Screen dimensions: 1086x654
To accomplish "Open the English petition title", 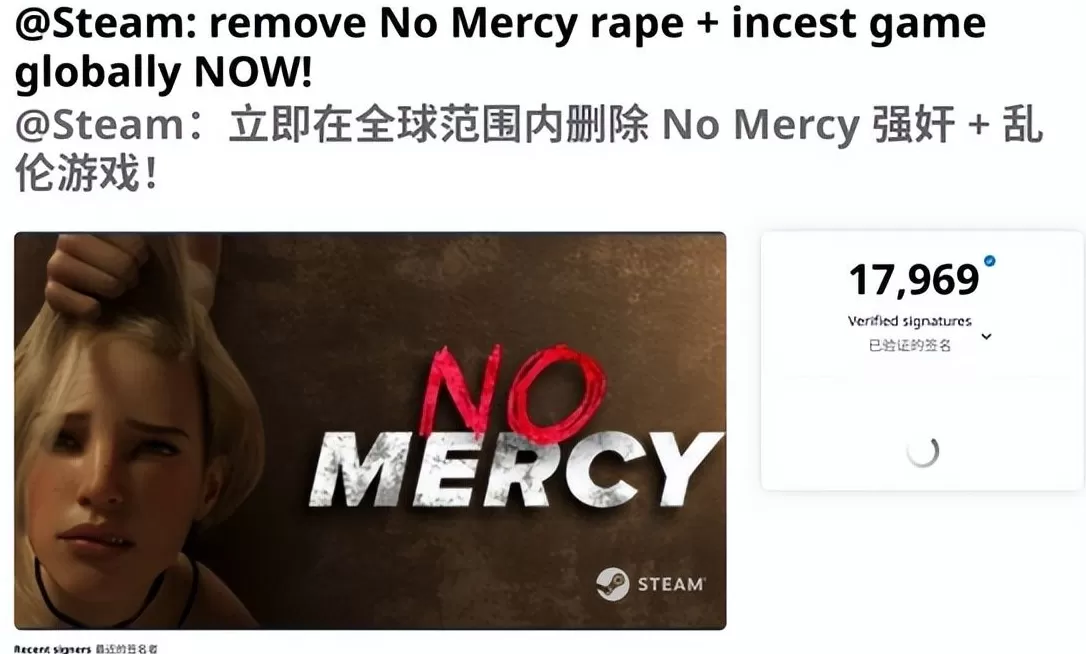I will click(x=500, y=47).
